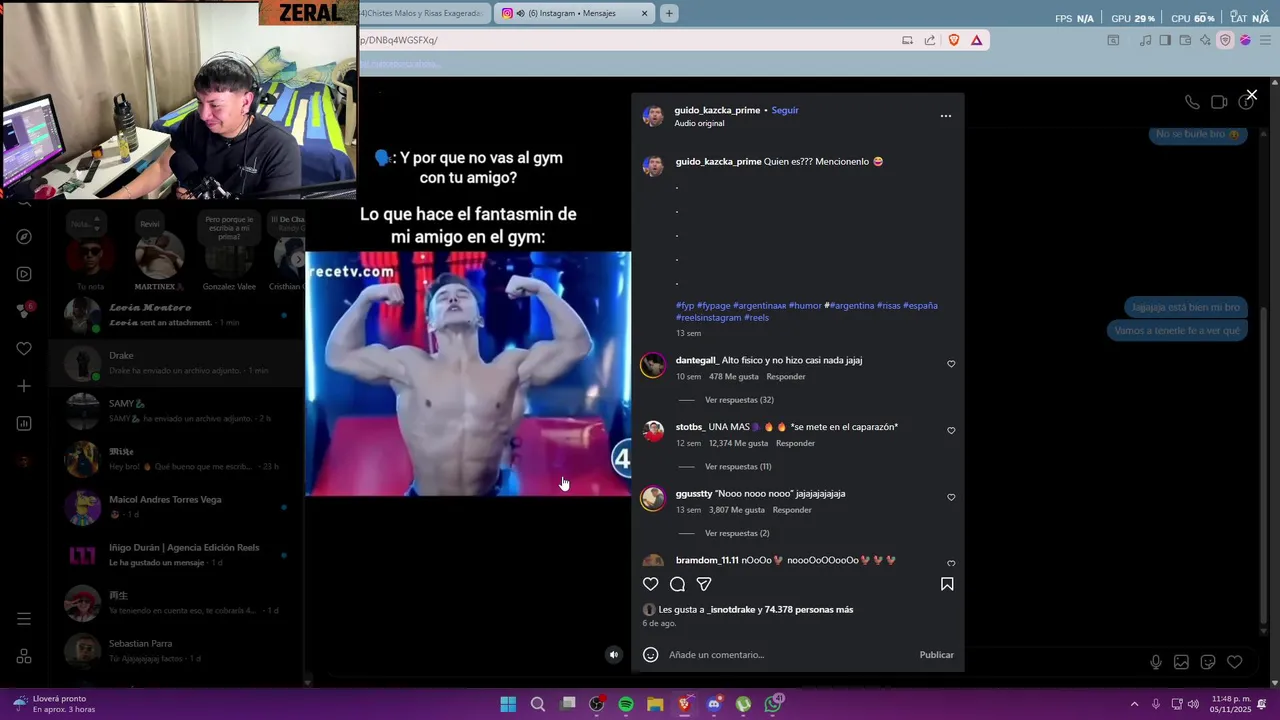The height and width of the screenshot is (720, 1280).
Task: Click the Brave Rewards triangle icon
Action: pos(976,40)
